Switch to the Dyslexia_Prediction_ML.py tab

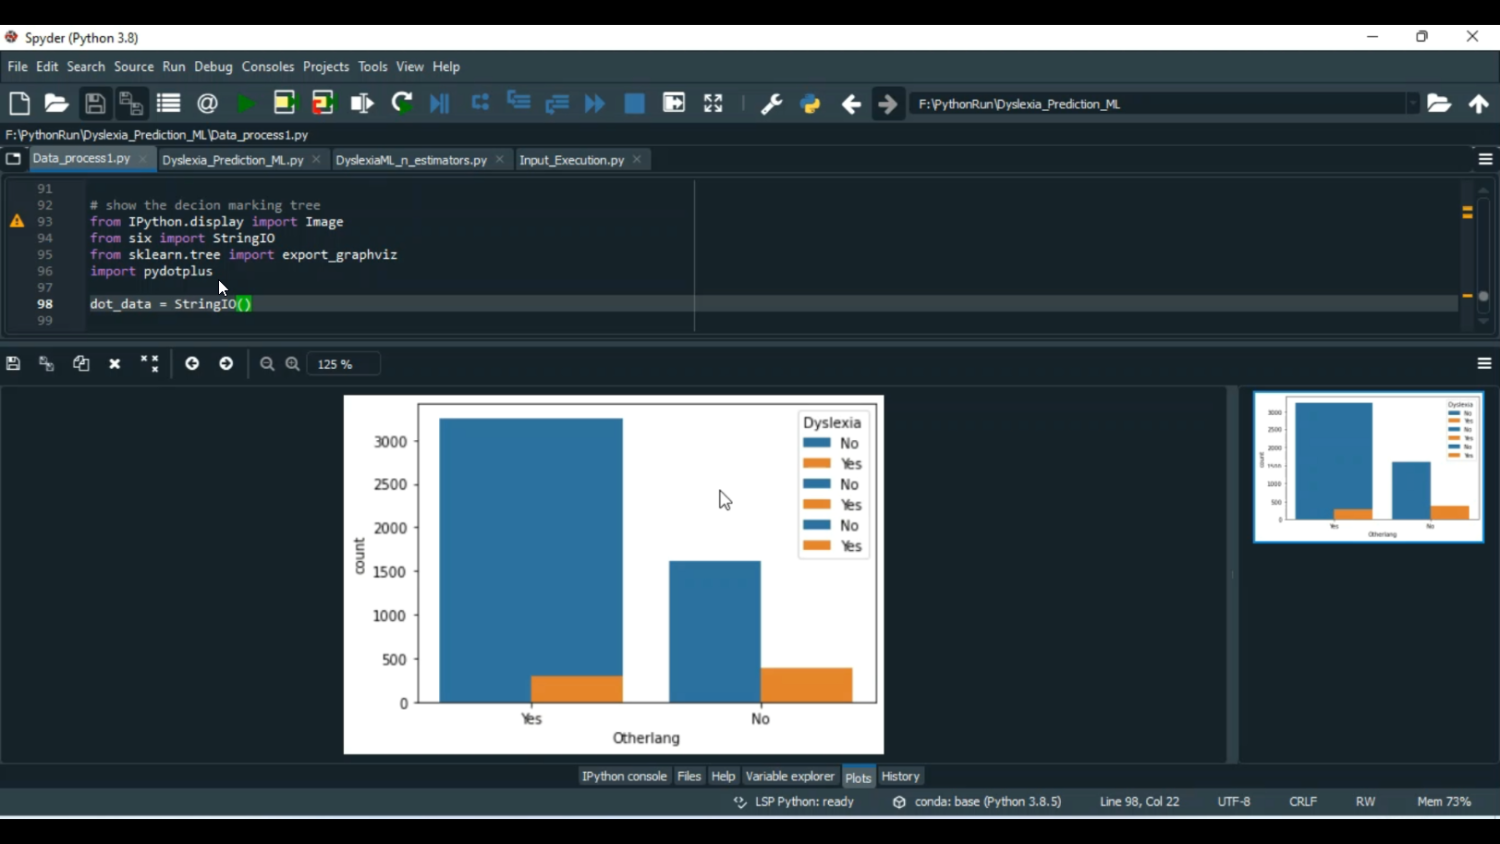[x=232, y=160]
